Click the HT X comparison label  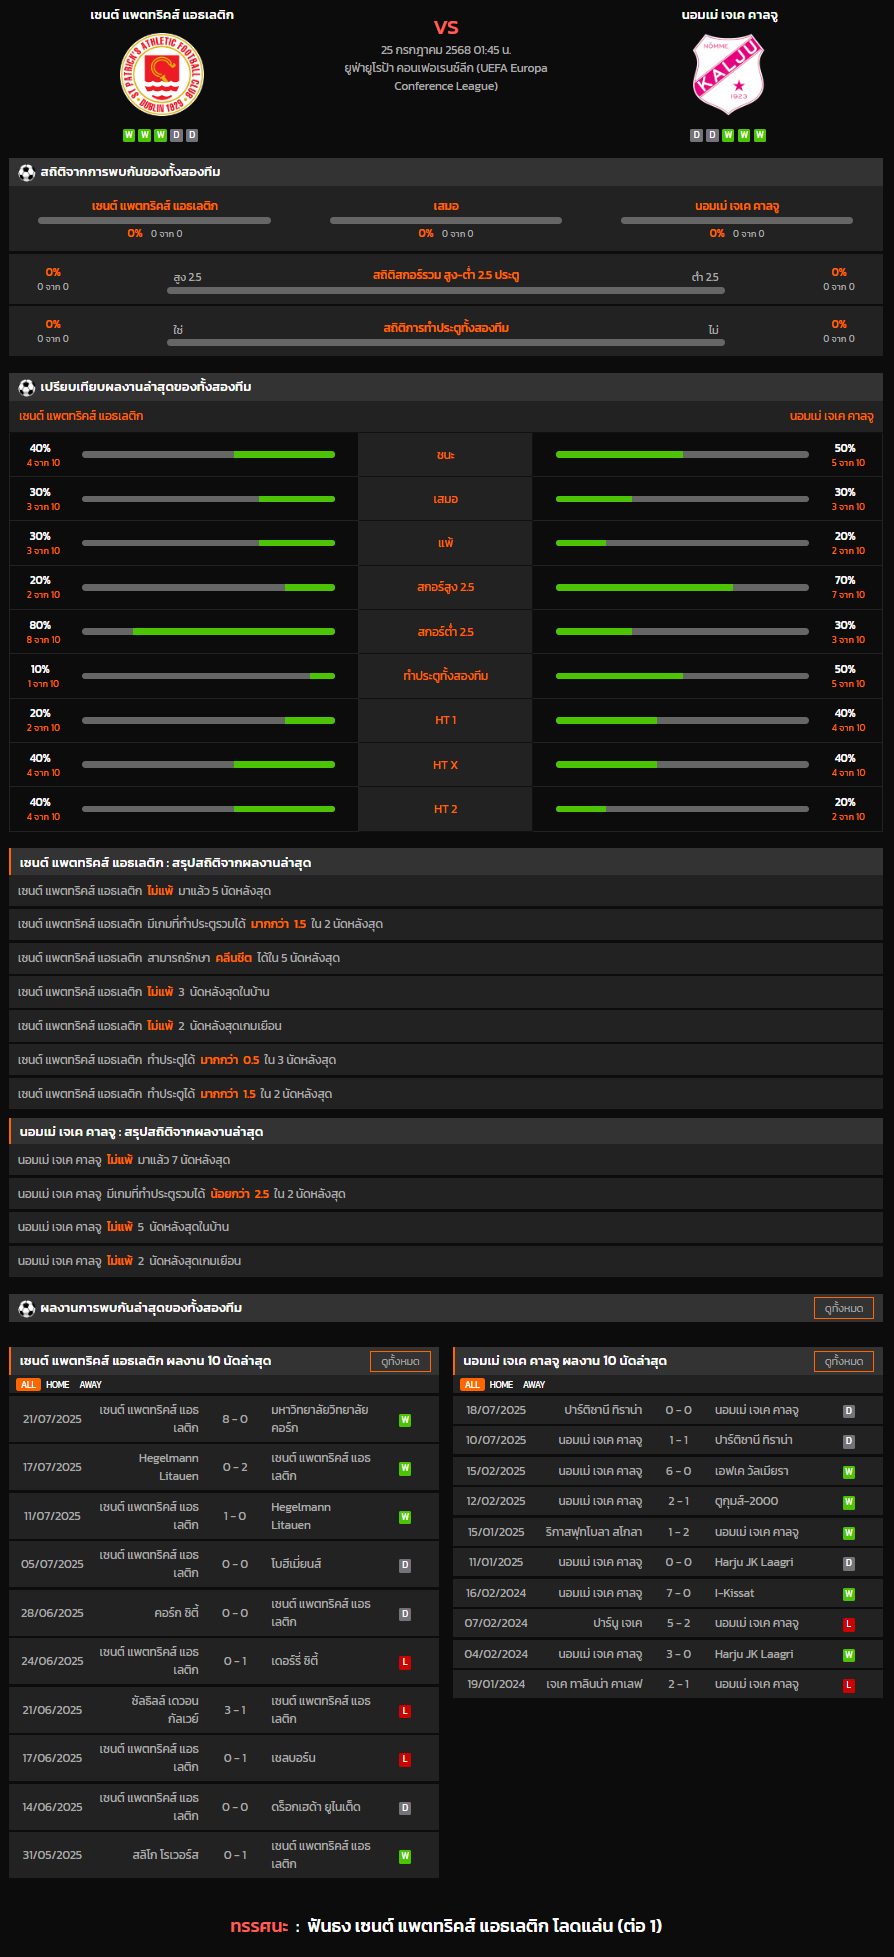(x=446, y=765)
